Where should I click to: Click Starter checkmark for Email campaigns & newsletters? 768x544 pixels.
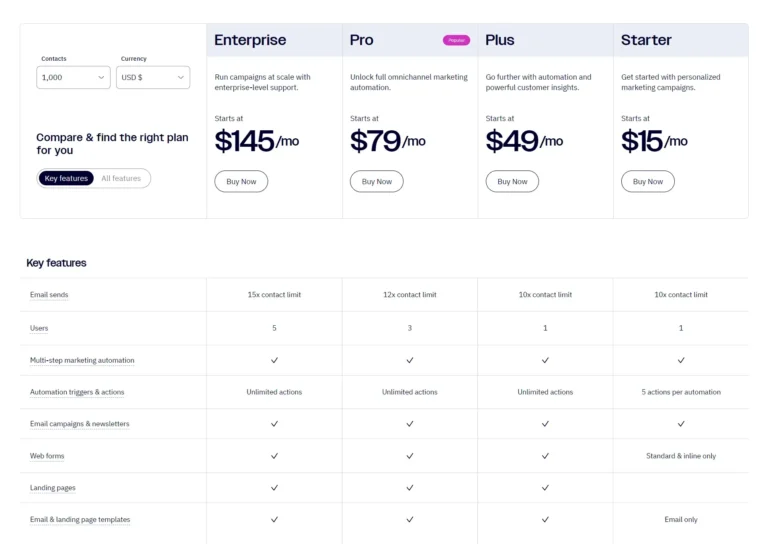pyautogui.click(x=681, y=424)
